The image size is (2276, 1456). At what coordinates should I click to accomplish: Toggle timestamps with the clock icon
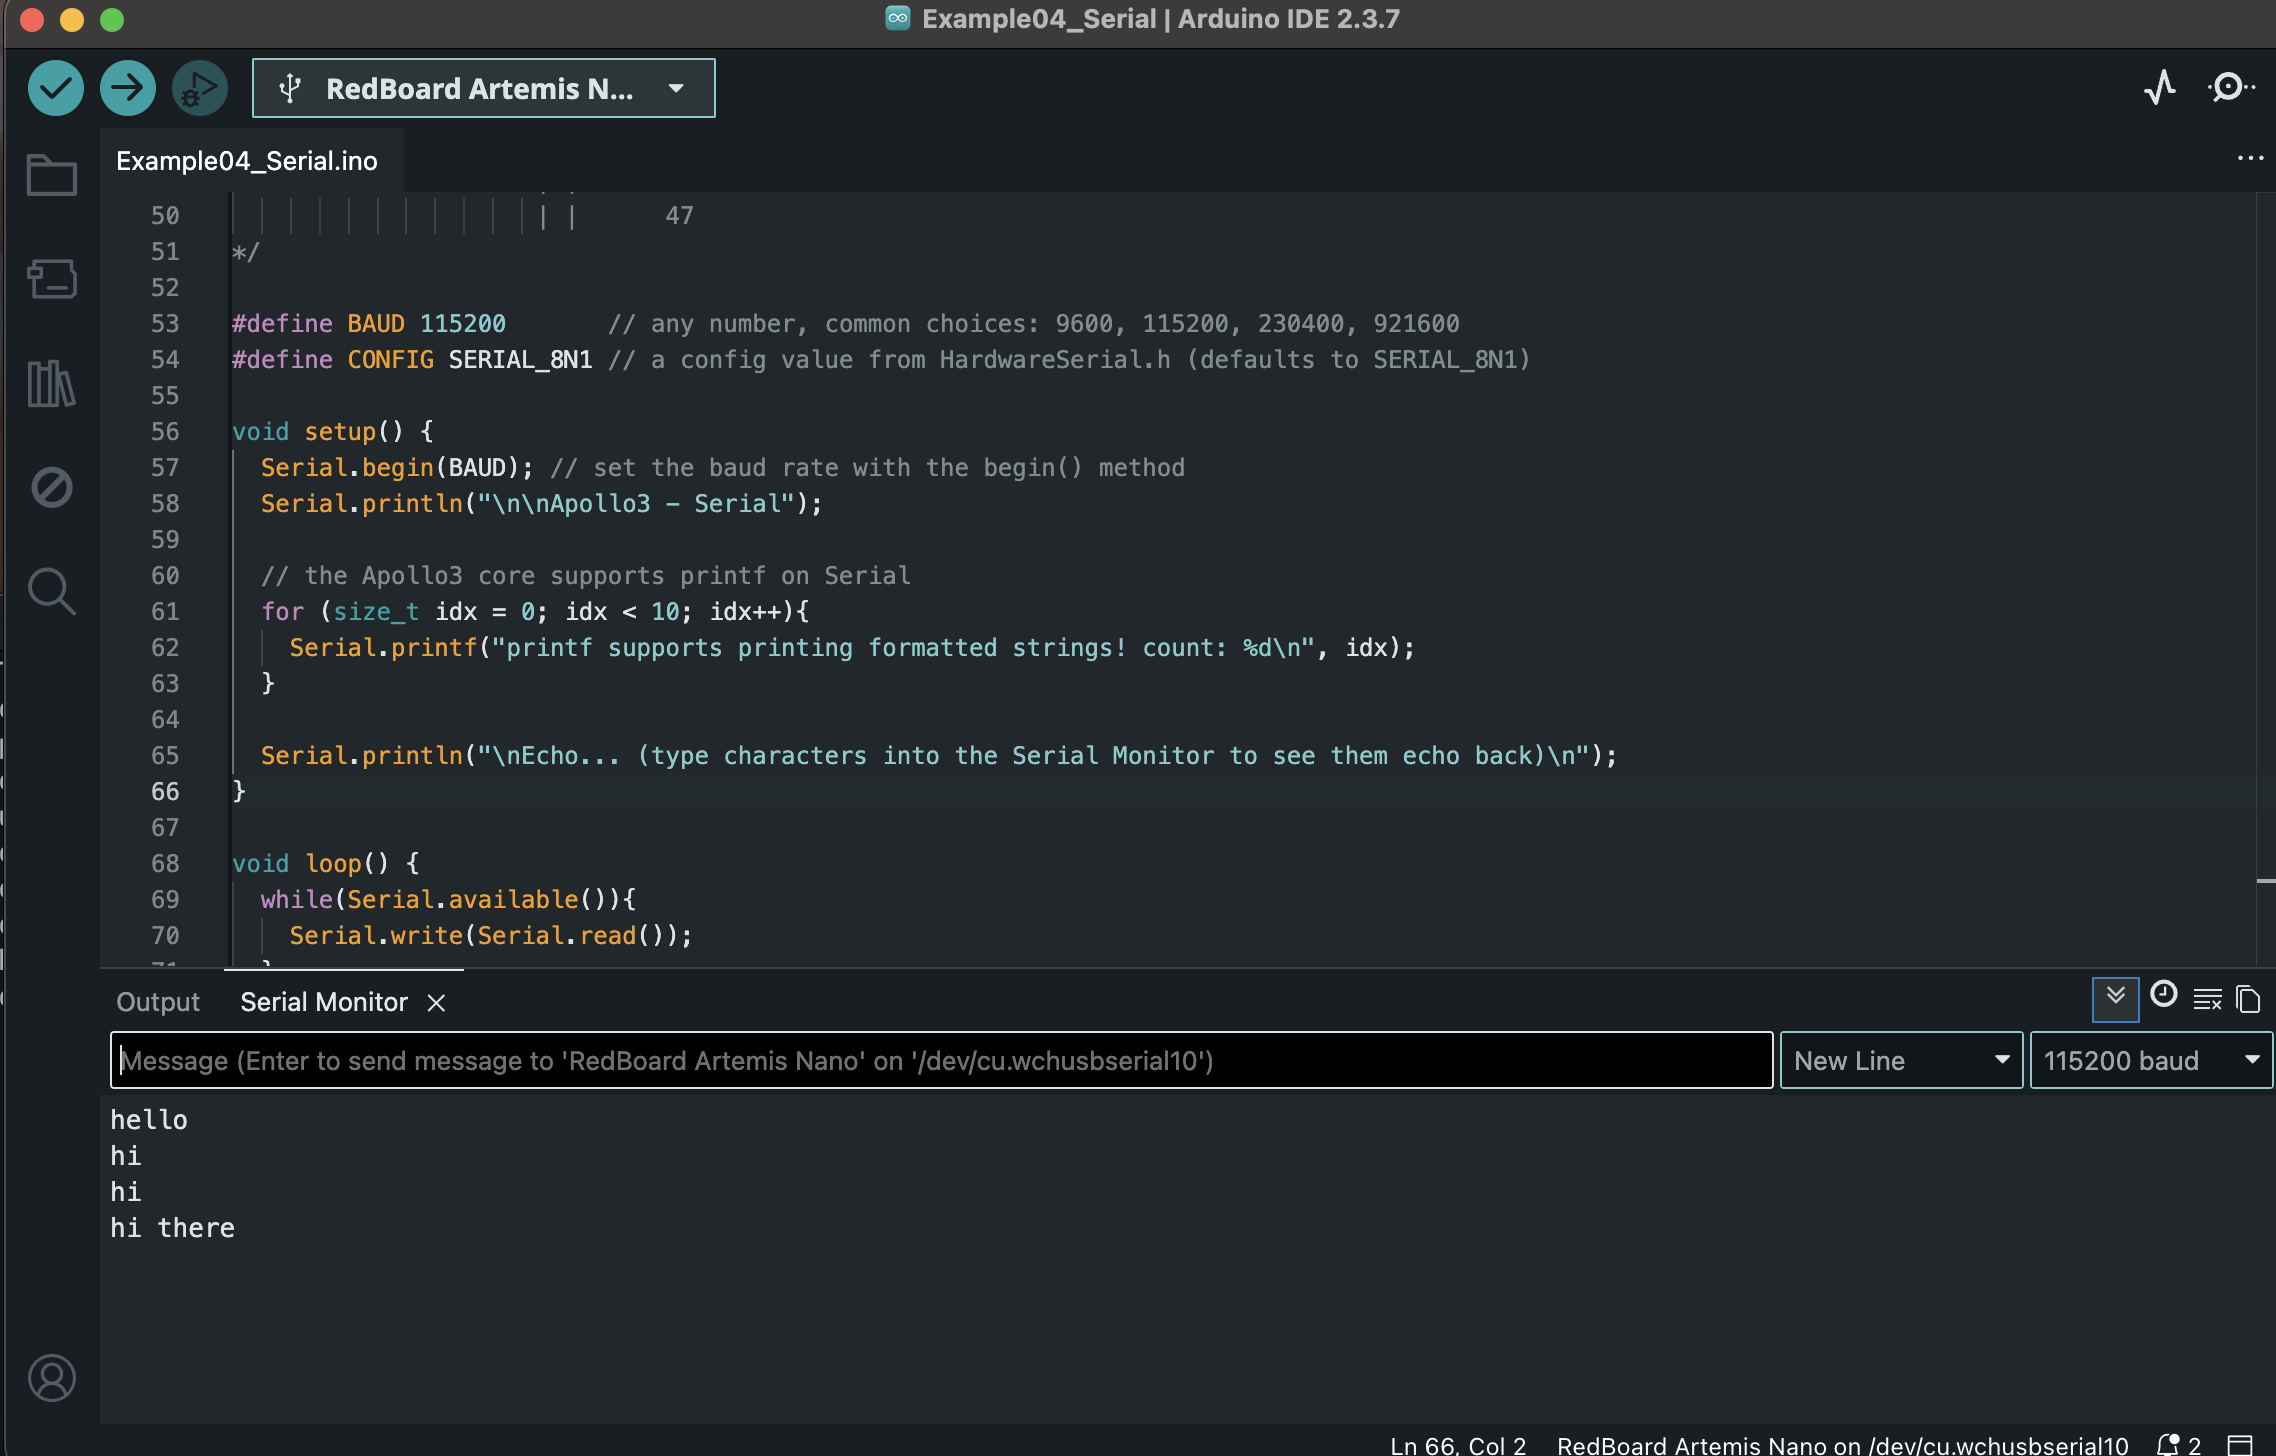point(2162,997)
